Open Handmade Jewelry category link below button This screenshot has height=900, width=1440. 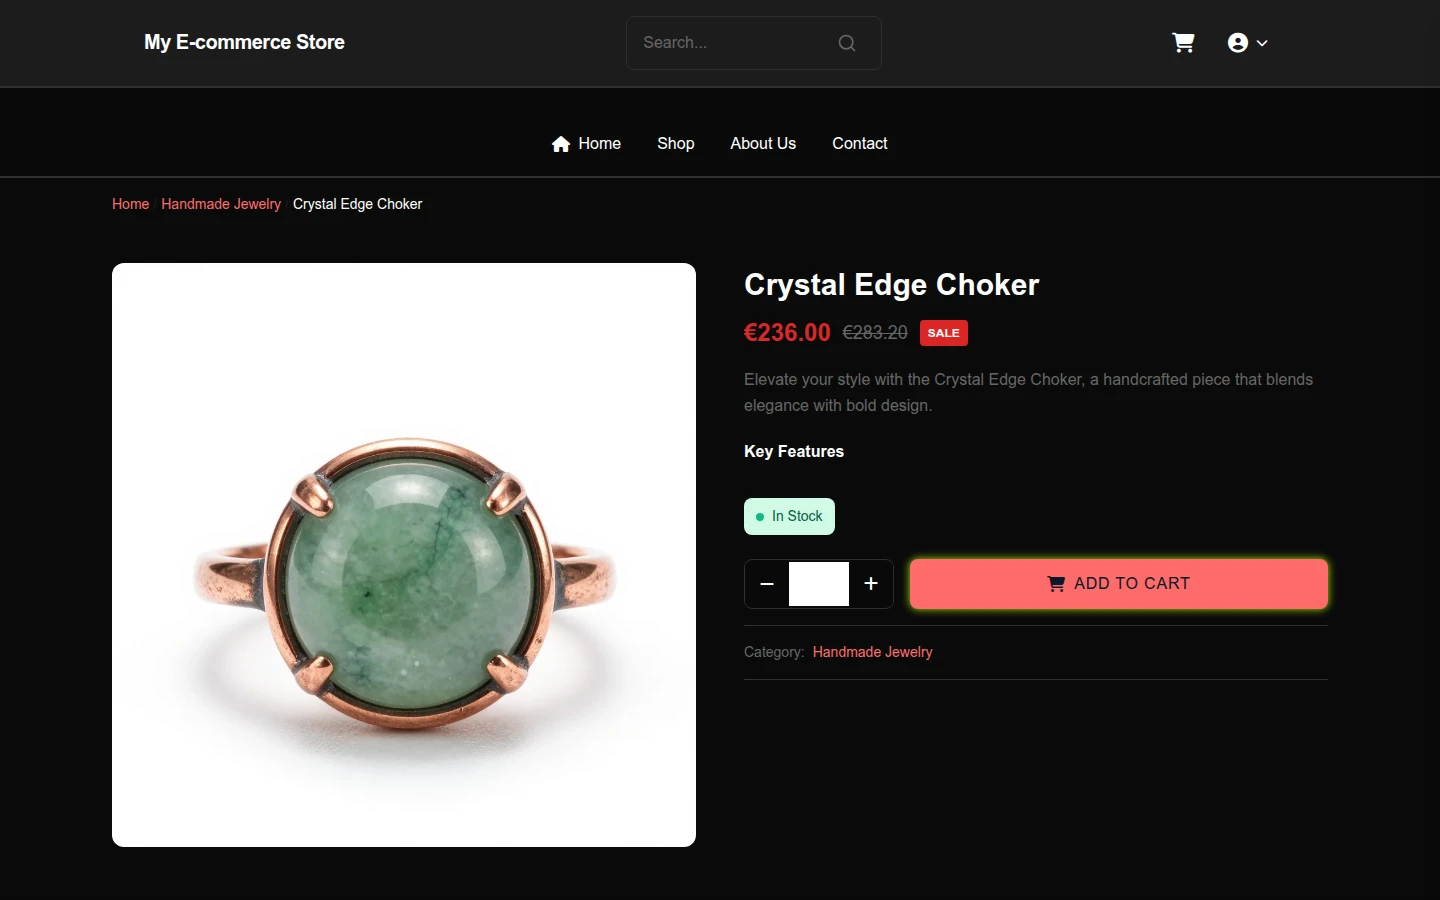coord(872,652)
